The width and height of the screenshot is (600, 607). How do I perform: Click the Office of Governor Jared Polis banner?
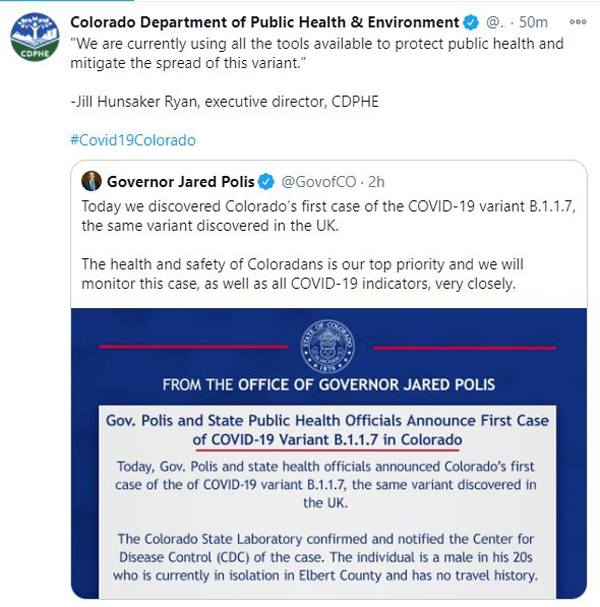click(329, 385)
